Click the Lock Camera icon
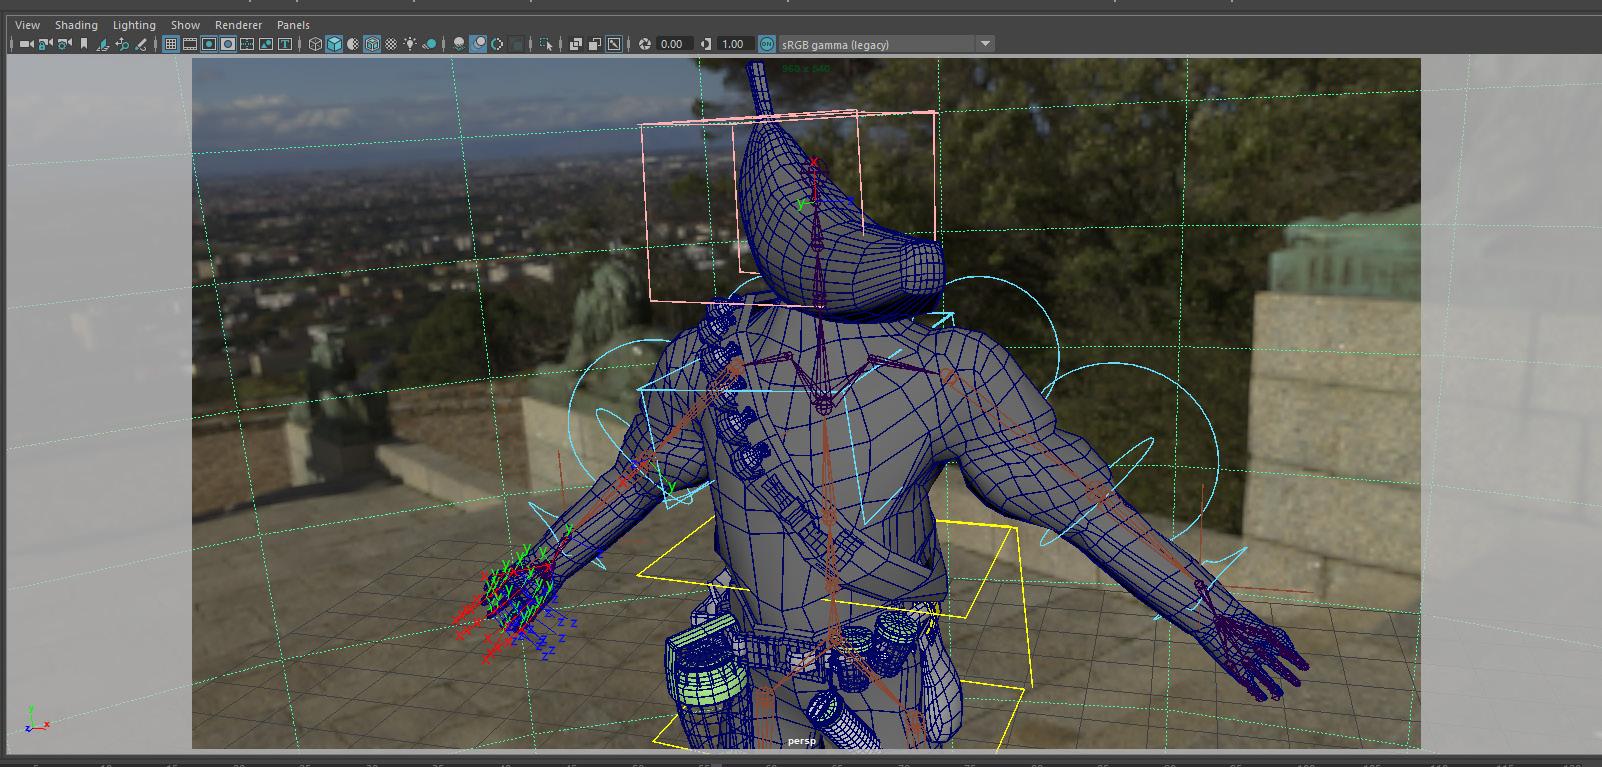The height and width of the screenshot is (767, 1602). coord(45,44)
